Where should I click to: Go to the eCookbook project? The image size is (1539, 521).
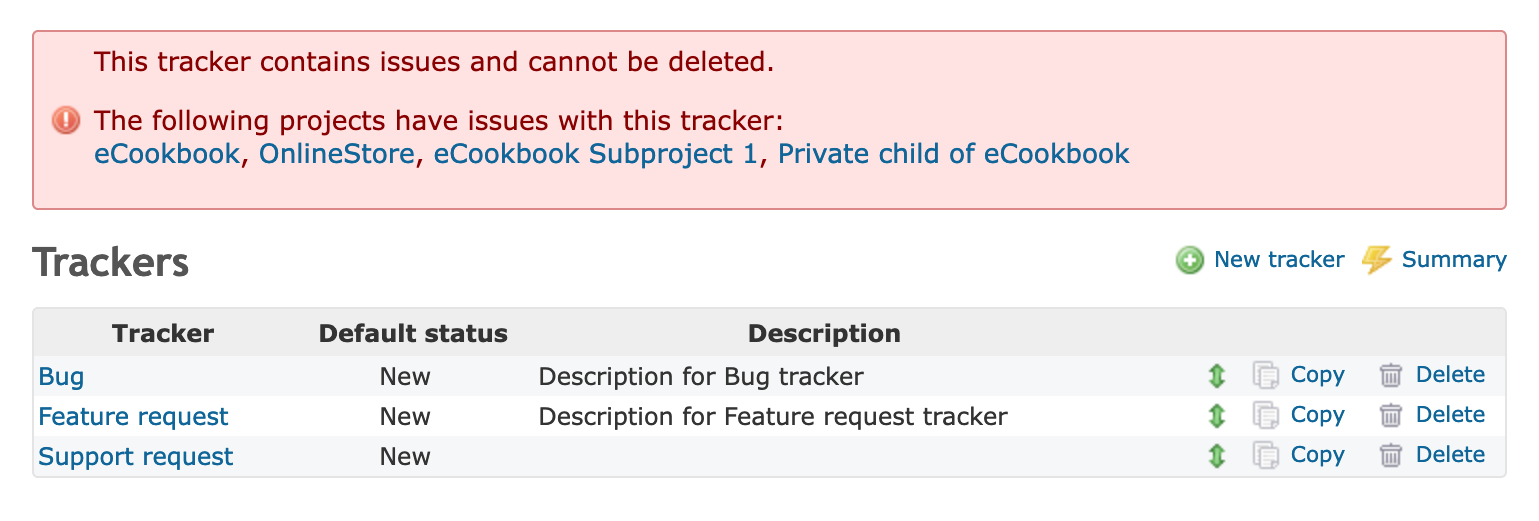point(167,154)
